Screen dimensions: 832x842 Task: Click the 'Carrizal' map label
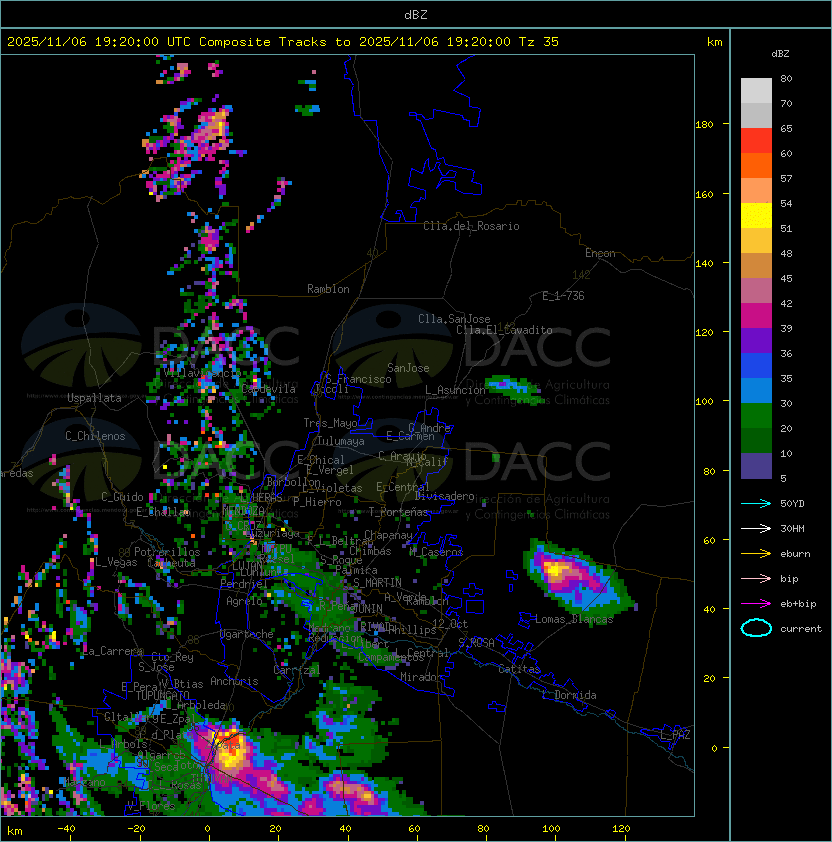coord(296,670)
